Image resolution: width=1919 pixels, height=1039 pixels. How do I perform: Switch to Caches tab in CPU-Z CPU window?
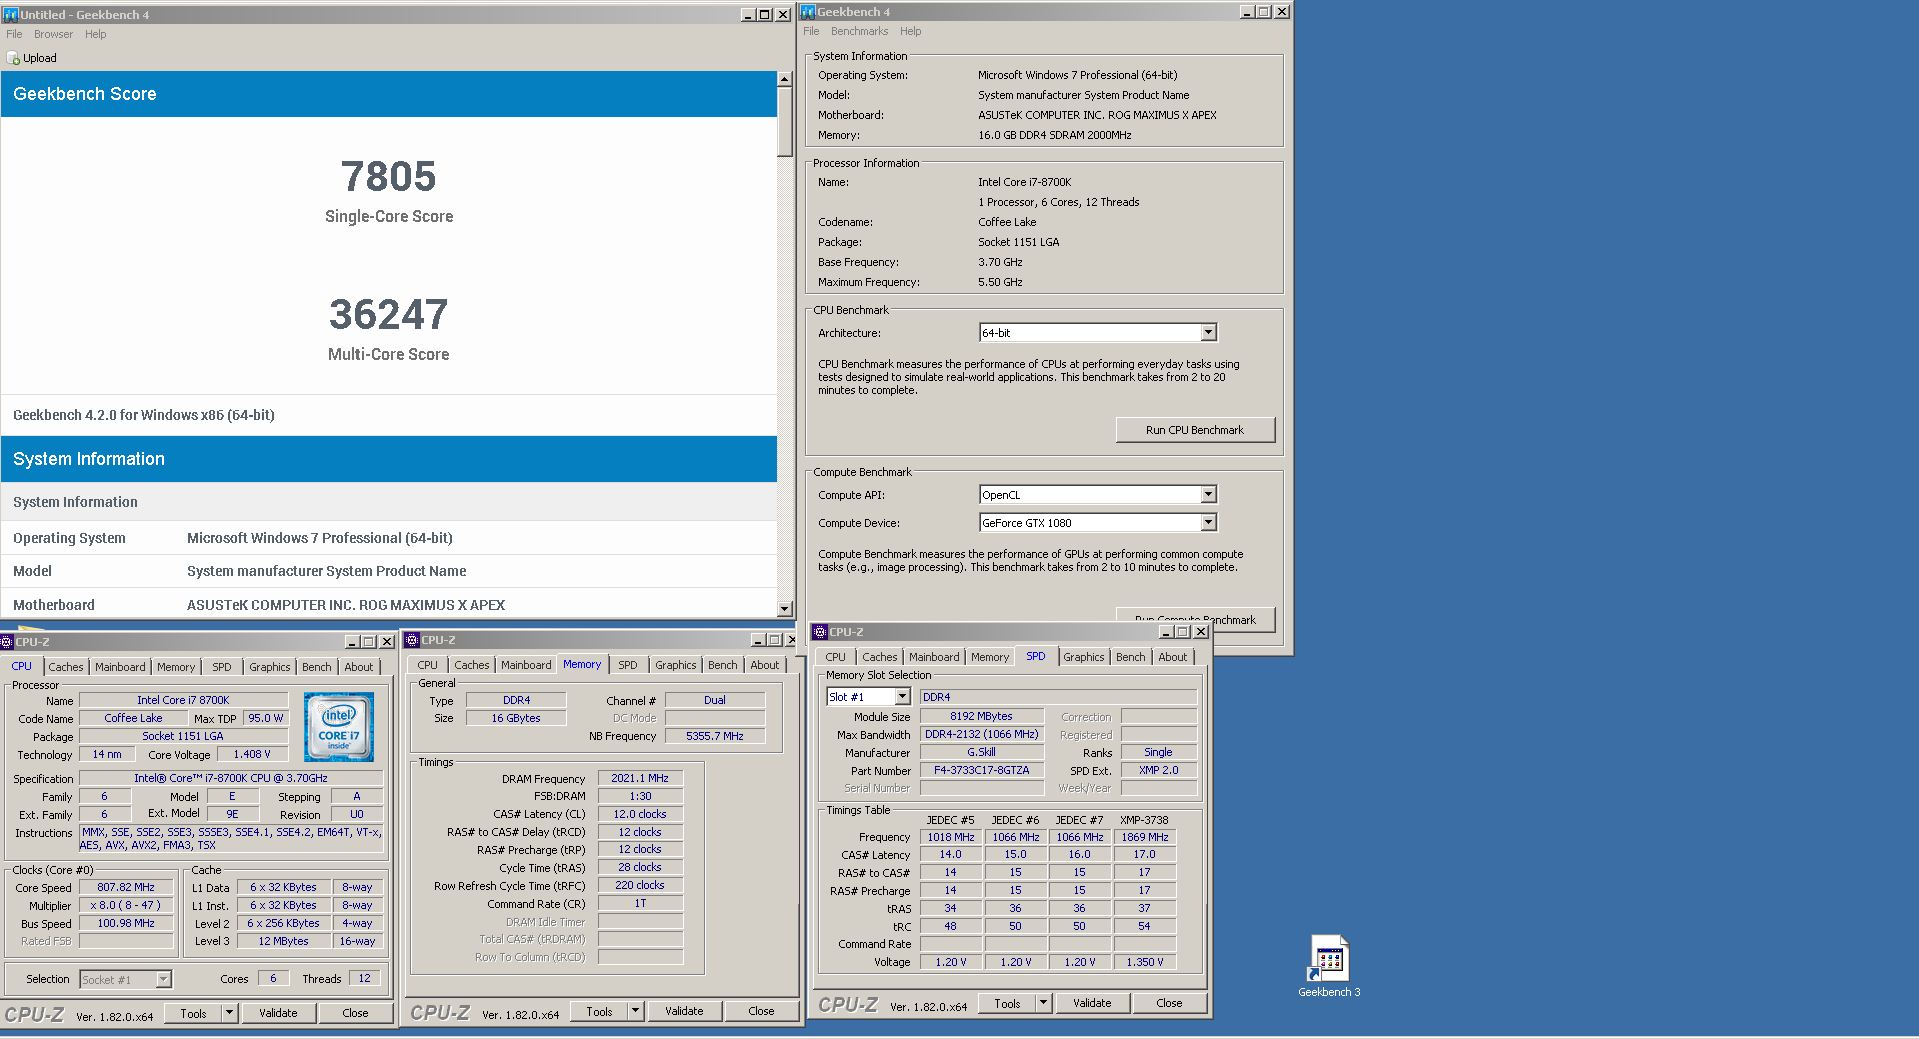tap(66, 667)
